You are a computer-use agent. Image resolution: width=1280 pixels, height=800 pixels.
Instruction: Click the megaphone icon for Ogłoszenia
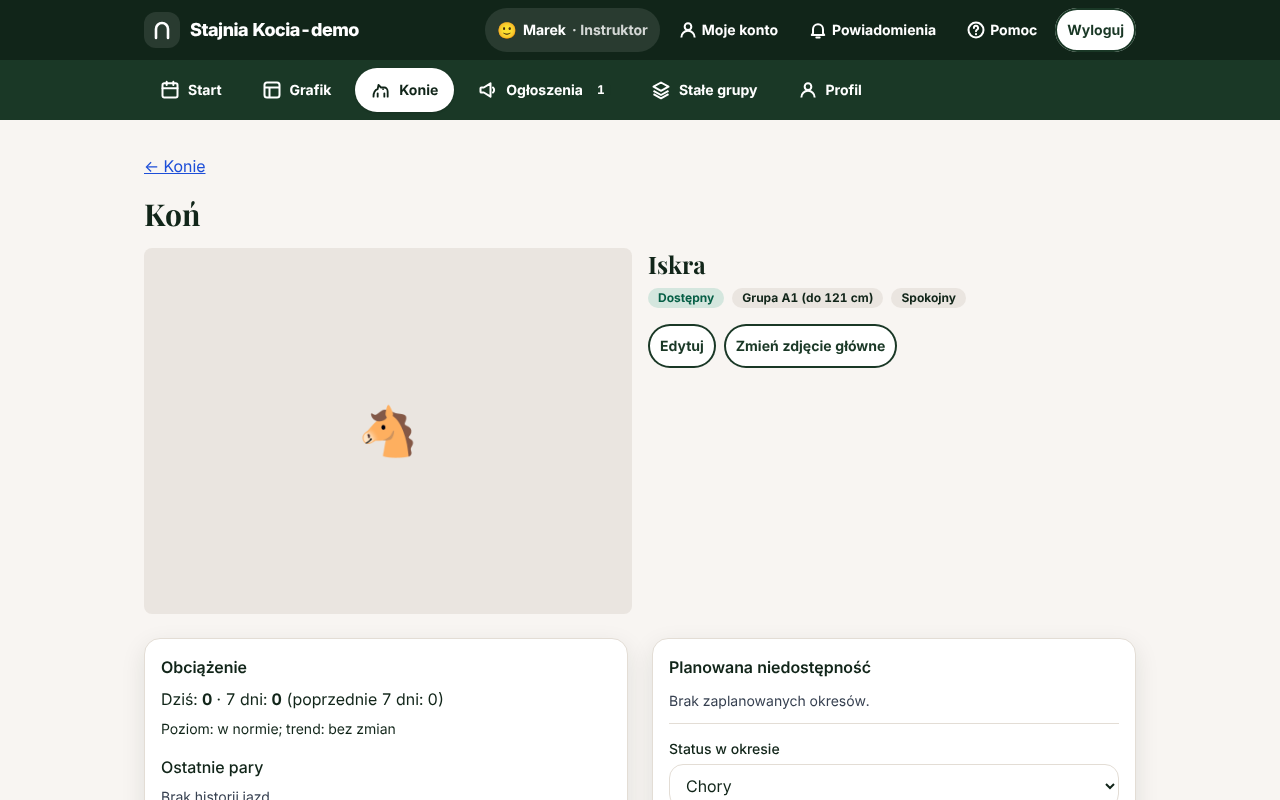click(488, 90)
